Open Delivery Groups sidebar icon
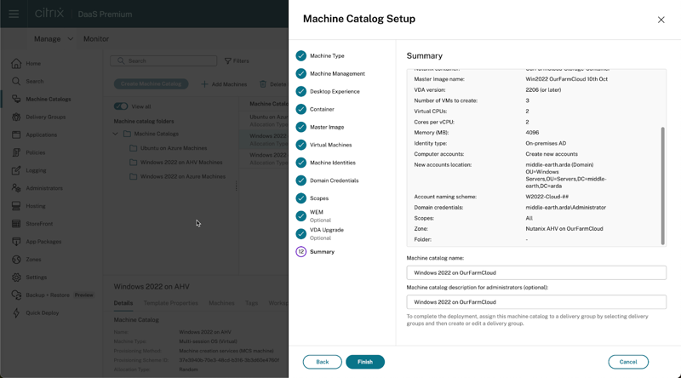681x378 pixels. pyautogui.click(x=16, y=117)
